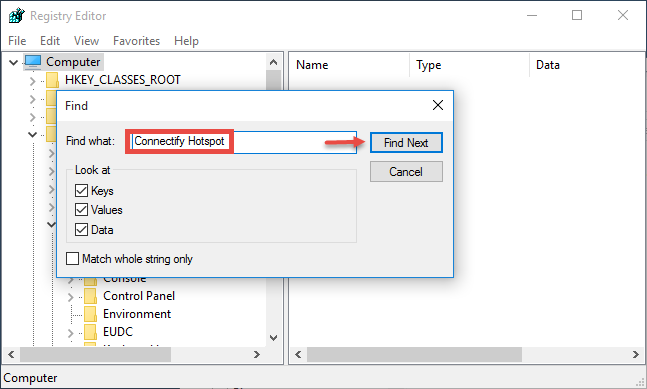The height and width of the screenshot is (389, 647).
Task: Close the Registry Editor window
Action: coord(623,16)
